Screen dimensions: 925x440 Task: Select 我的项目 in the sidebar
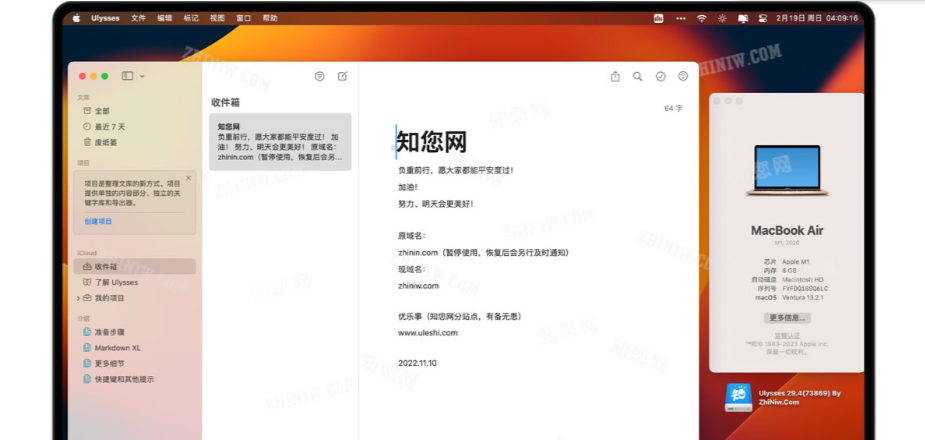pyautogui.click(x=109, y=298)
